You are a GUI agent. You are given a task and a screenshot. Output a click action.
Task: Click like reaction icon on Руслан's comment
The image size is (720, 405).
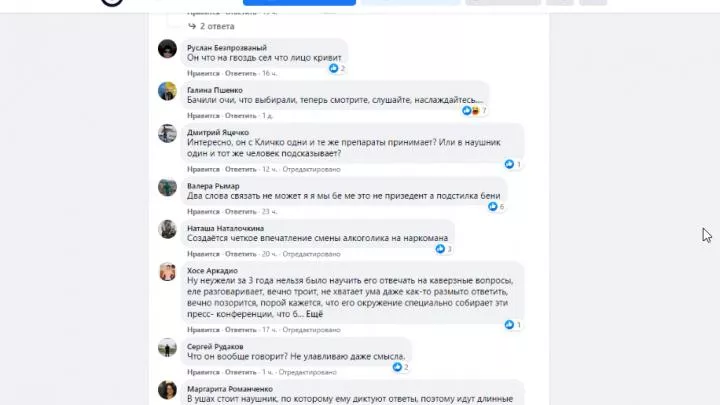coord(333,68)
